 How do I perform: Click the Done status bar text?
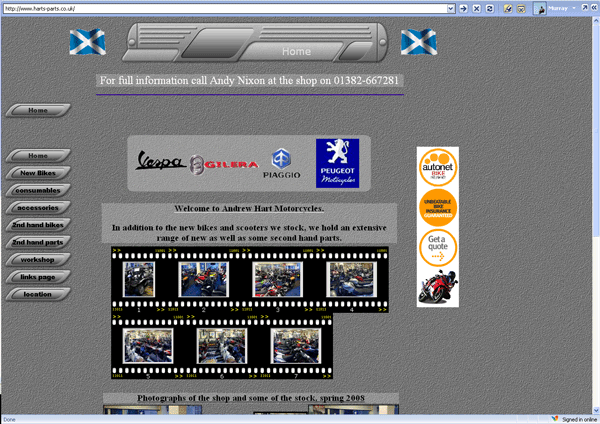(10, 420)
